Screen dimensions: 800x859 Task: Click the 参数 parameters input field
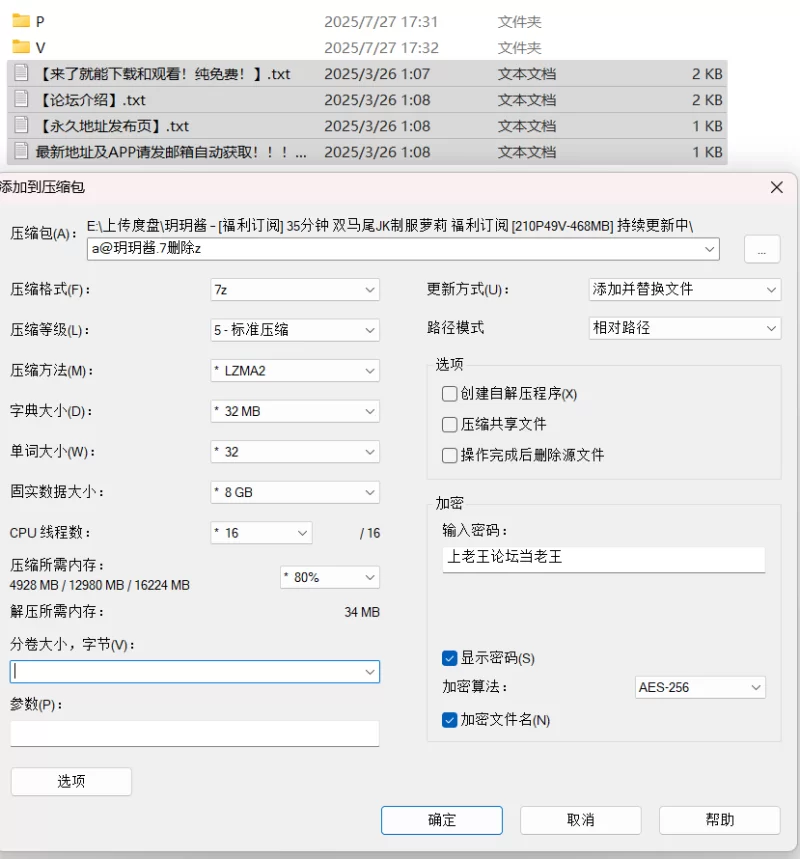point(195,734)
